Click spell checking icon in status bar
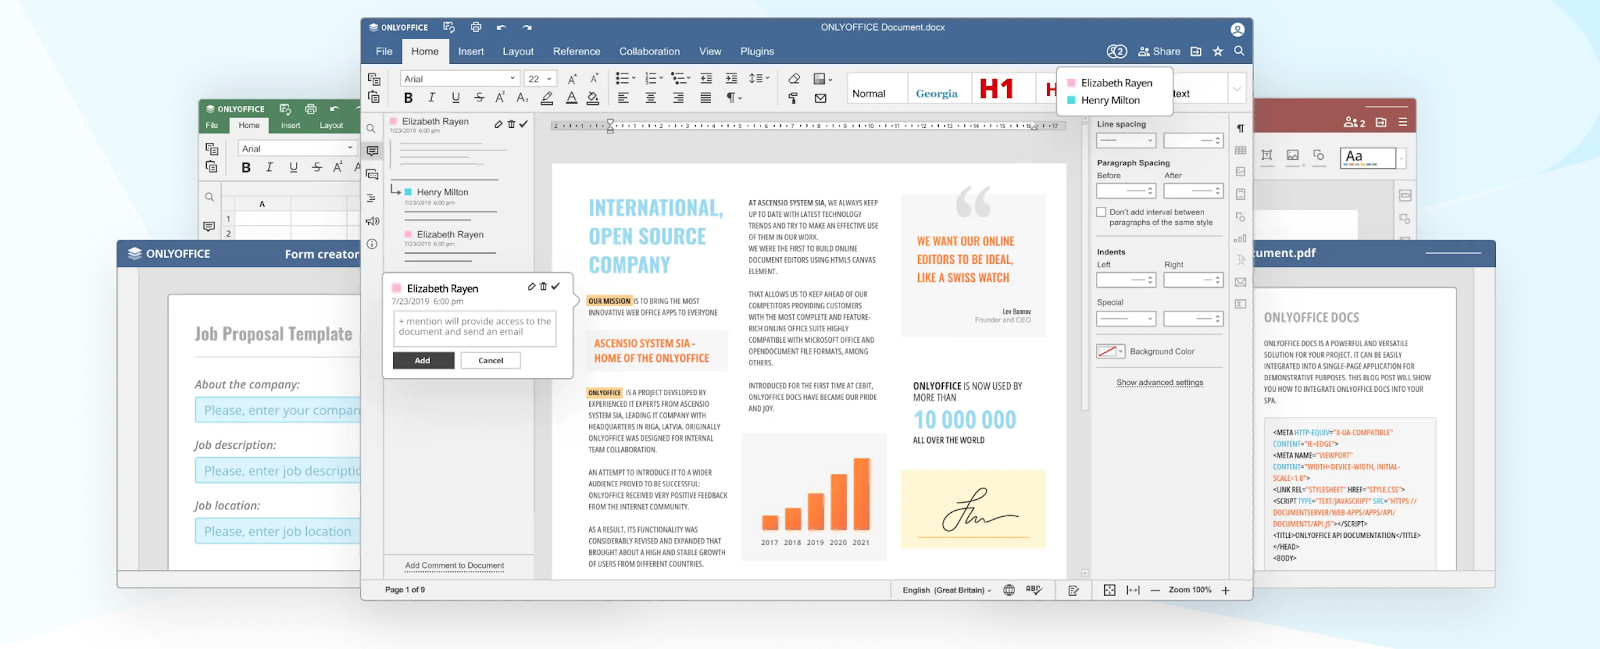Viewport: 1600px width, 649px height. [1033, 590]
